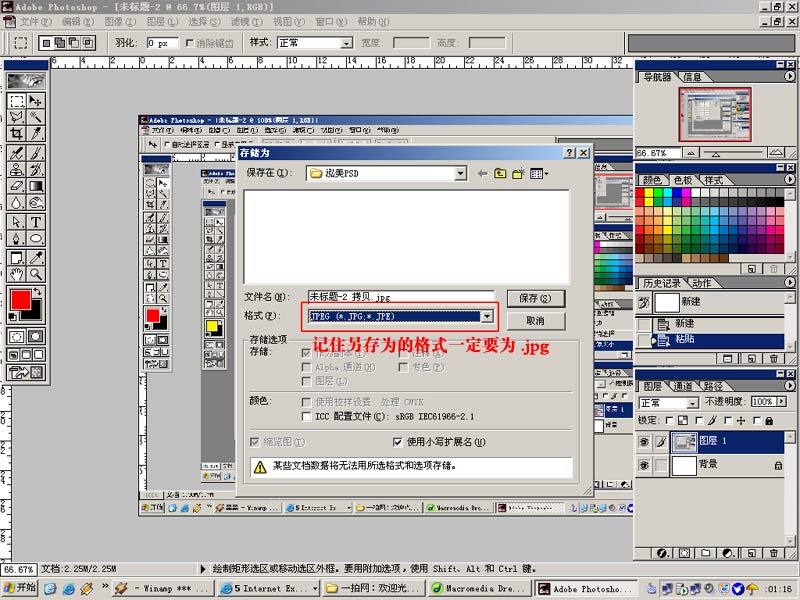Select the Rectangular Marquee tool in toolbox

[16, 101]
